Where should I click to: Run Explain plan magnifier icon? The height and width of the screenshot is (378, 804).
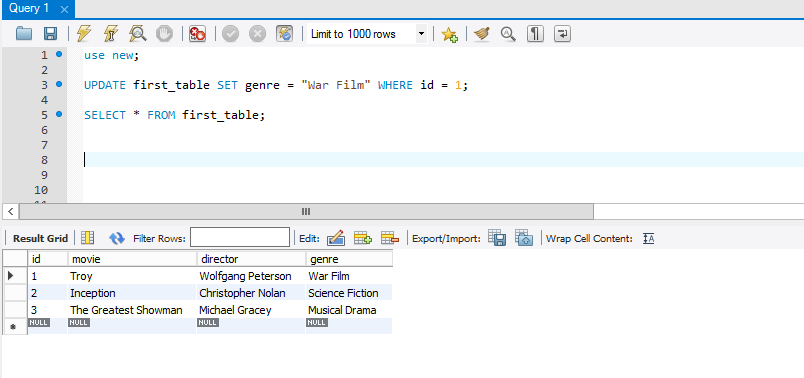tap(137, 34)
